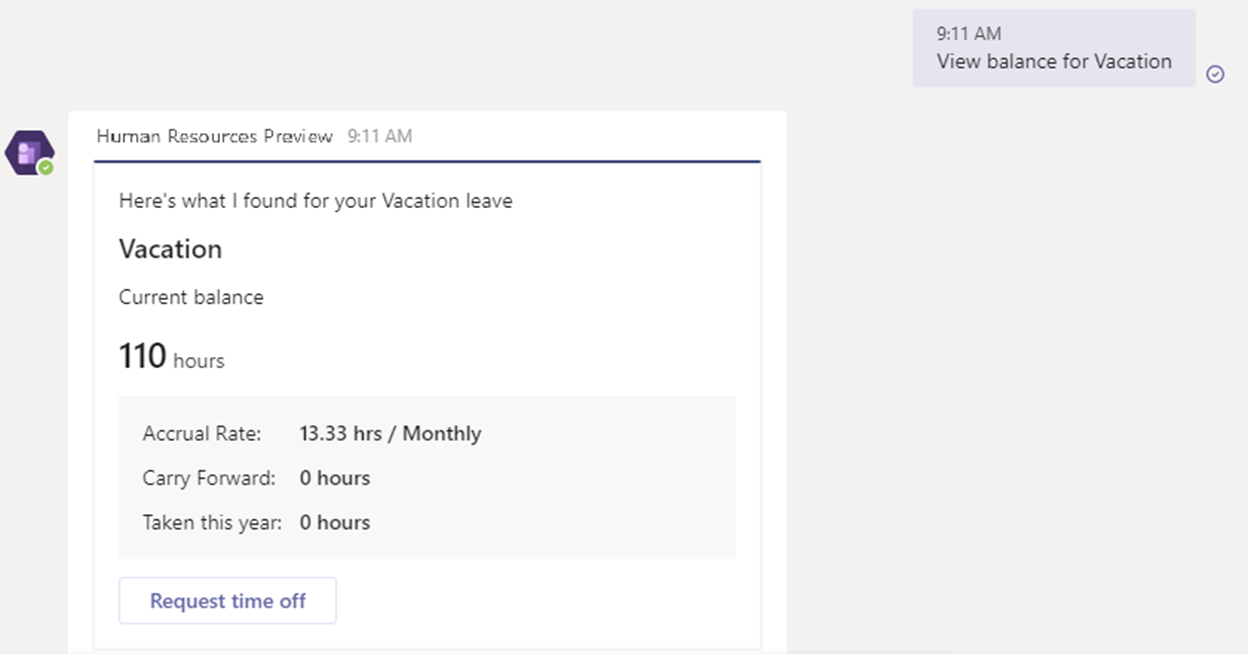Viewport: 1248px width, 654px height.
Task: Click the sent message's 9:11 AM time
Action: point(969,34)
